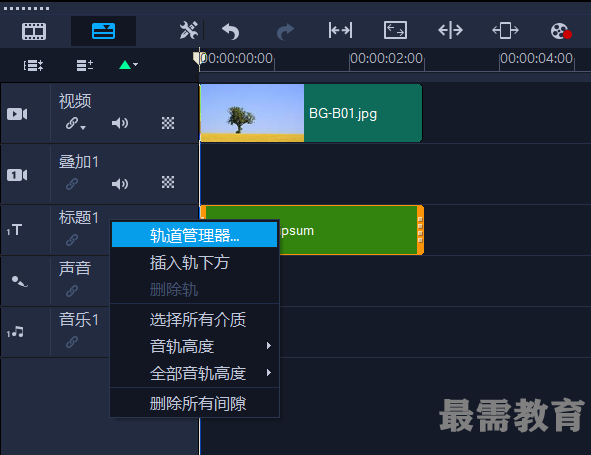Click the 00:00:02:00 ruler mark
This screenshot has height=455, width=591.
click(386, 58)
